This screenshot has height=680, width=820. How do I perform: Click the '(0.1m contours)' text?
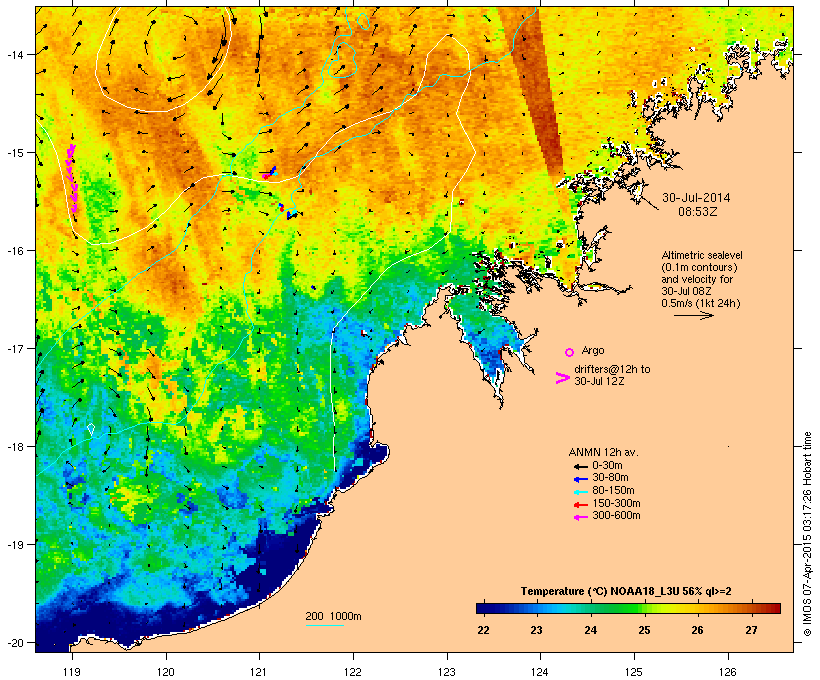[699, 267]
